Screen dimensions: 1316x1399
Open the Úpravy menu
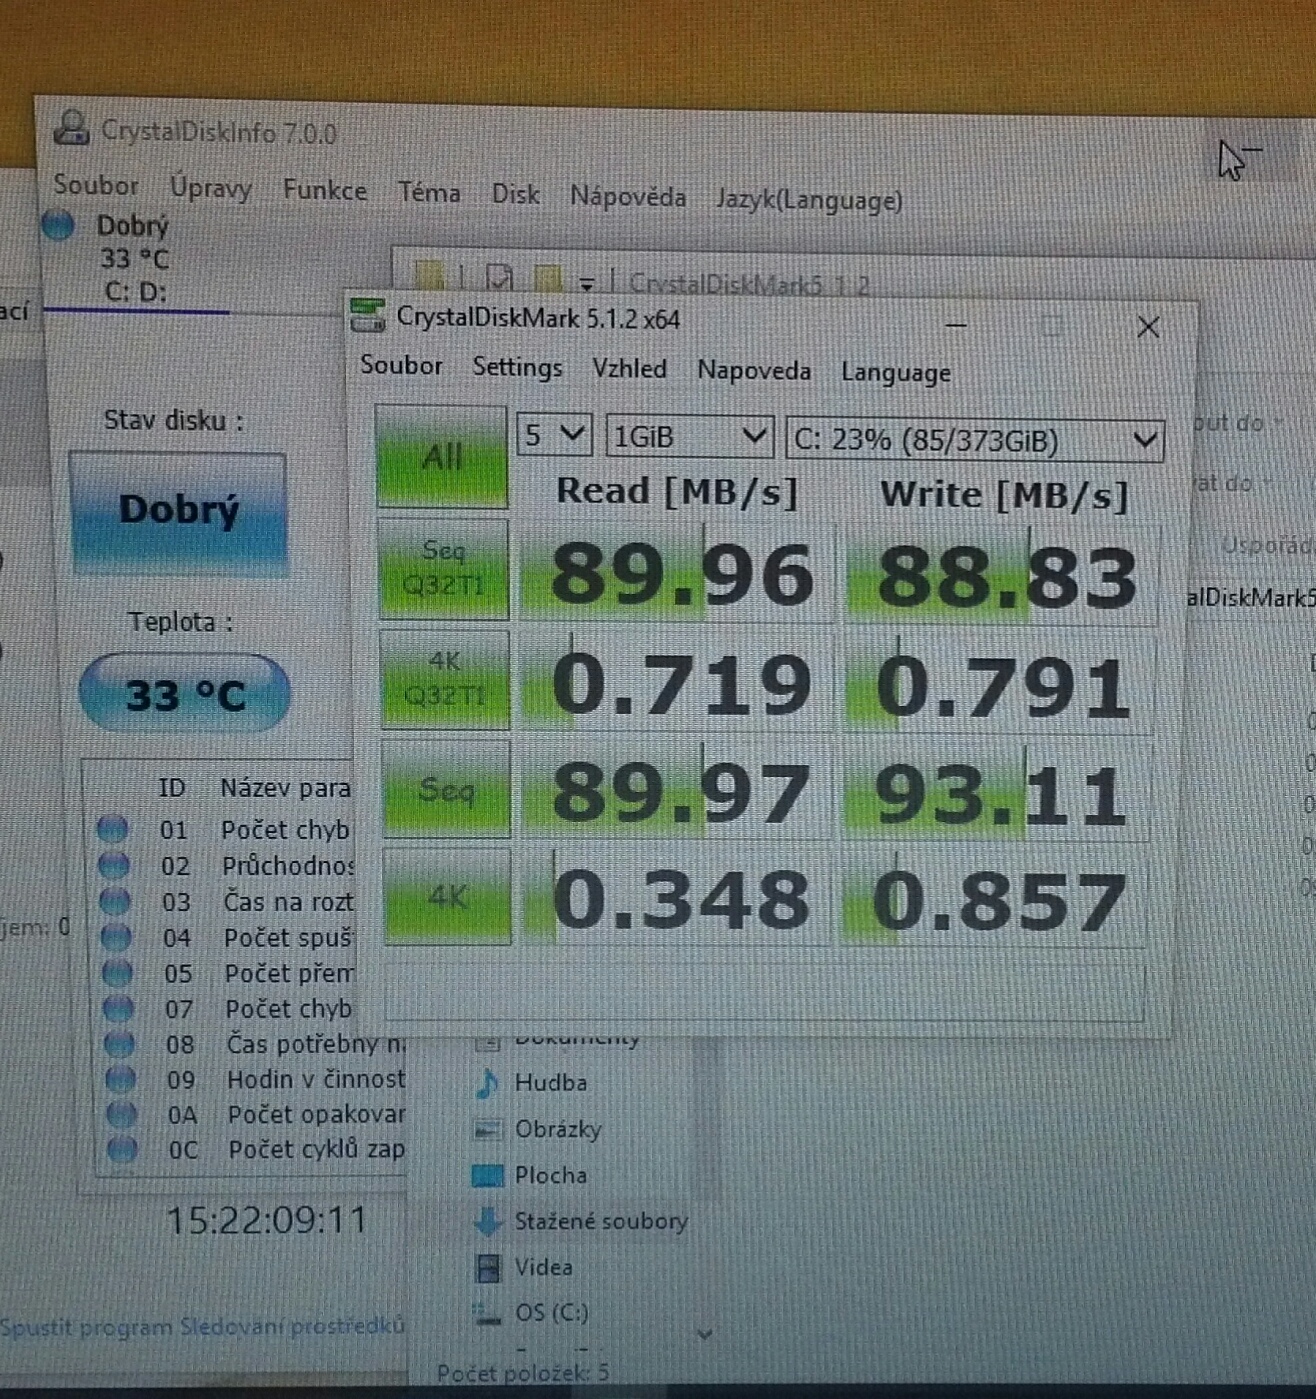coord(210,188)
